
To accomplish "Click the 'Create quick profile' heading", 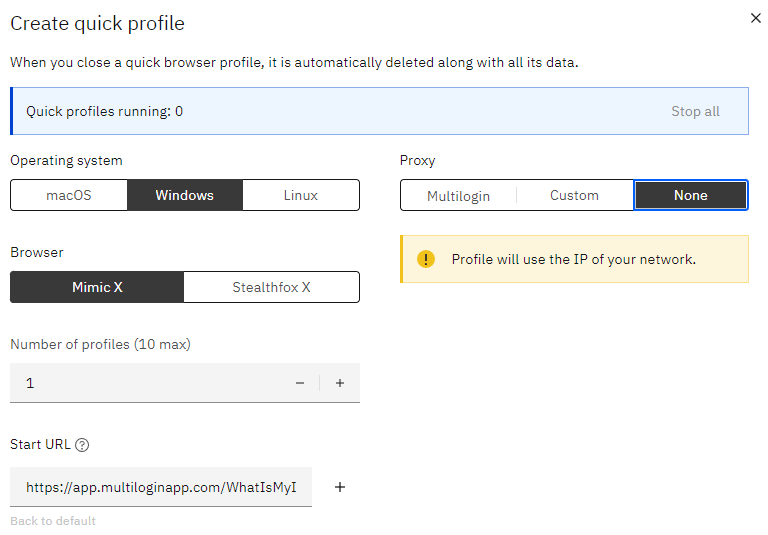I will pyautogui.click(x=97, y=24).
